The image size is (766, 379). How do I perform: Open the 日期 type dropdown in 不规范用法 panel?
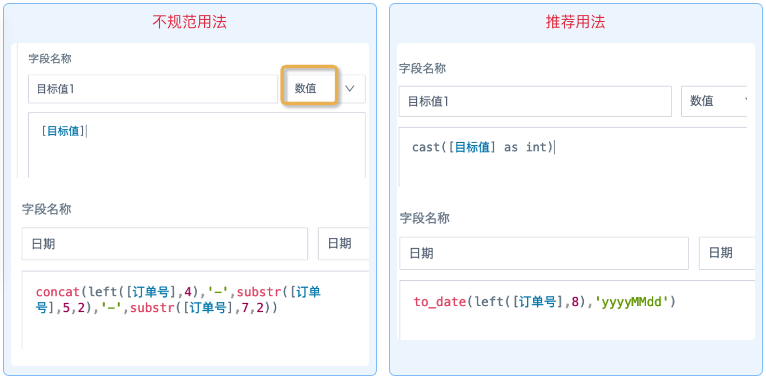tap(343, 244)
